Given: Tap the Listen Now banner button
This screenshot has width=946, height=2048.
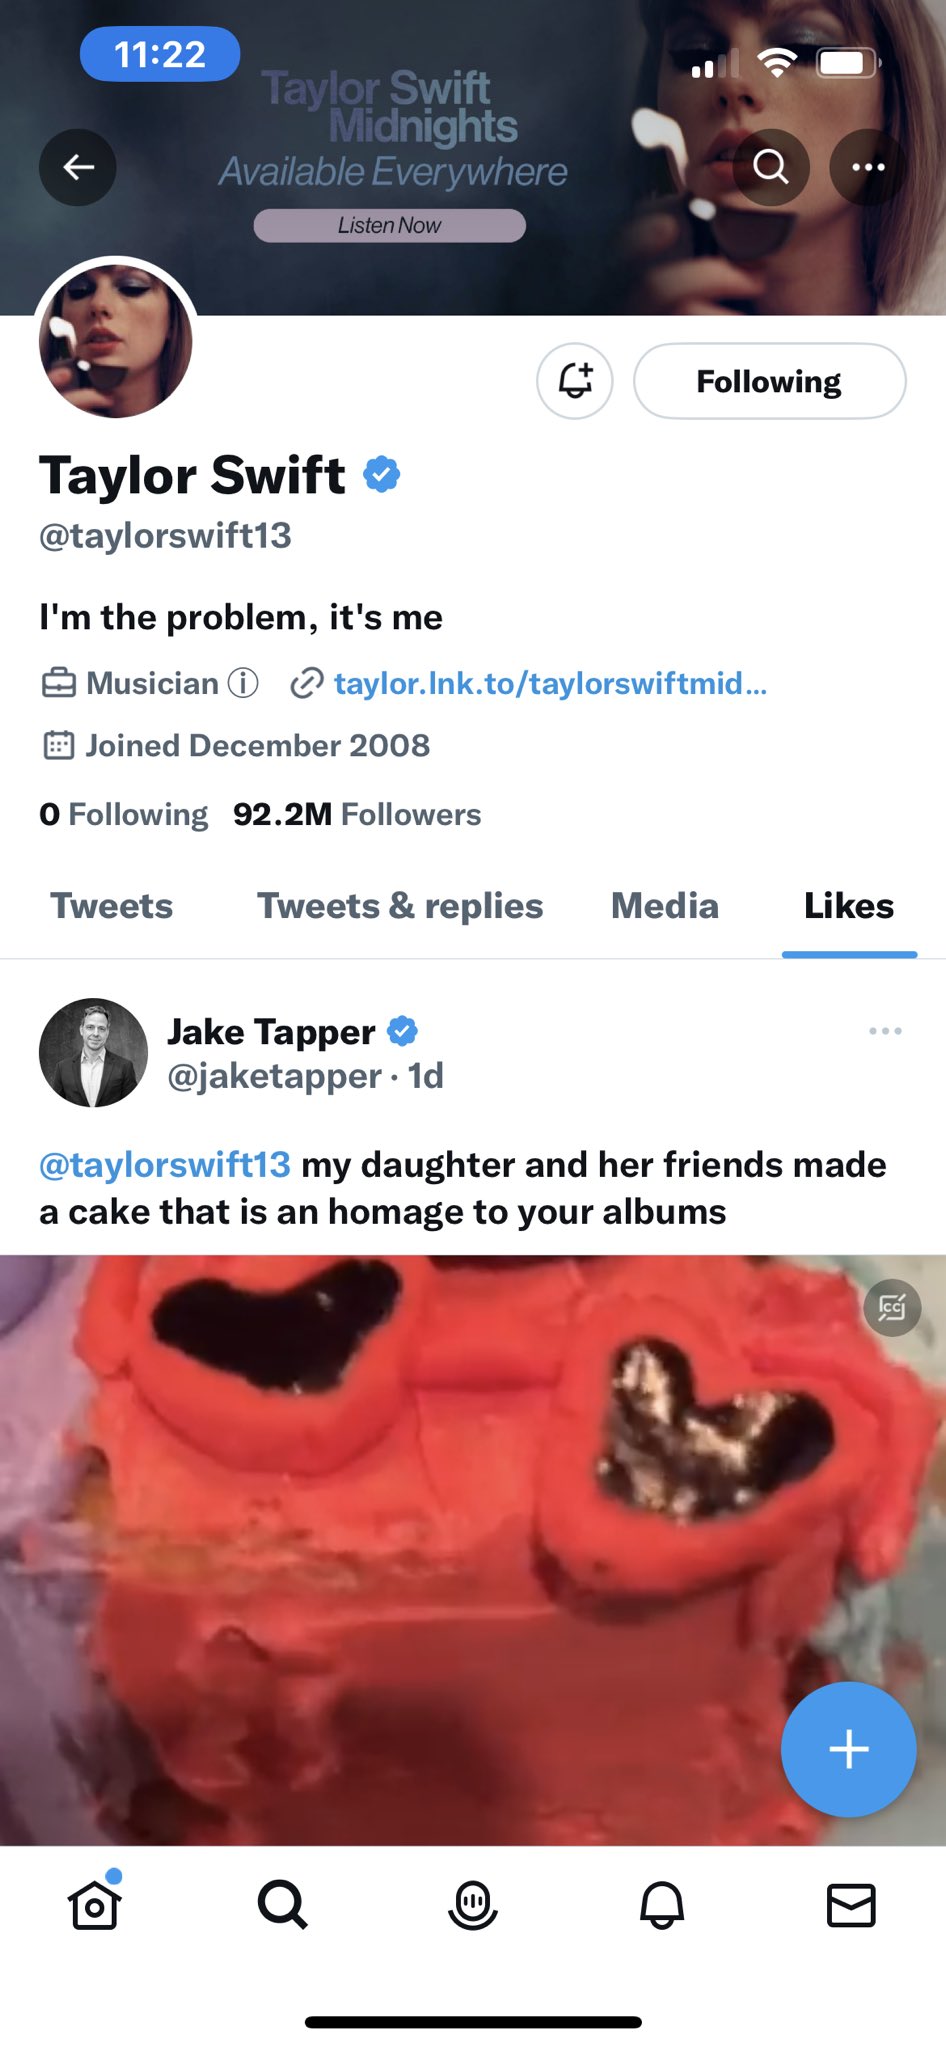Looking at the screenshot, I should click(389, 225).
